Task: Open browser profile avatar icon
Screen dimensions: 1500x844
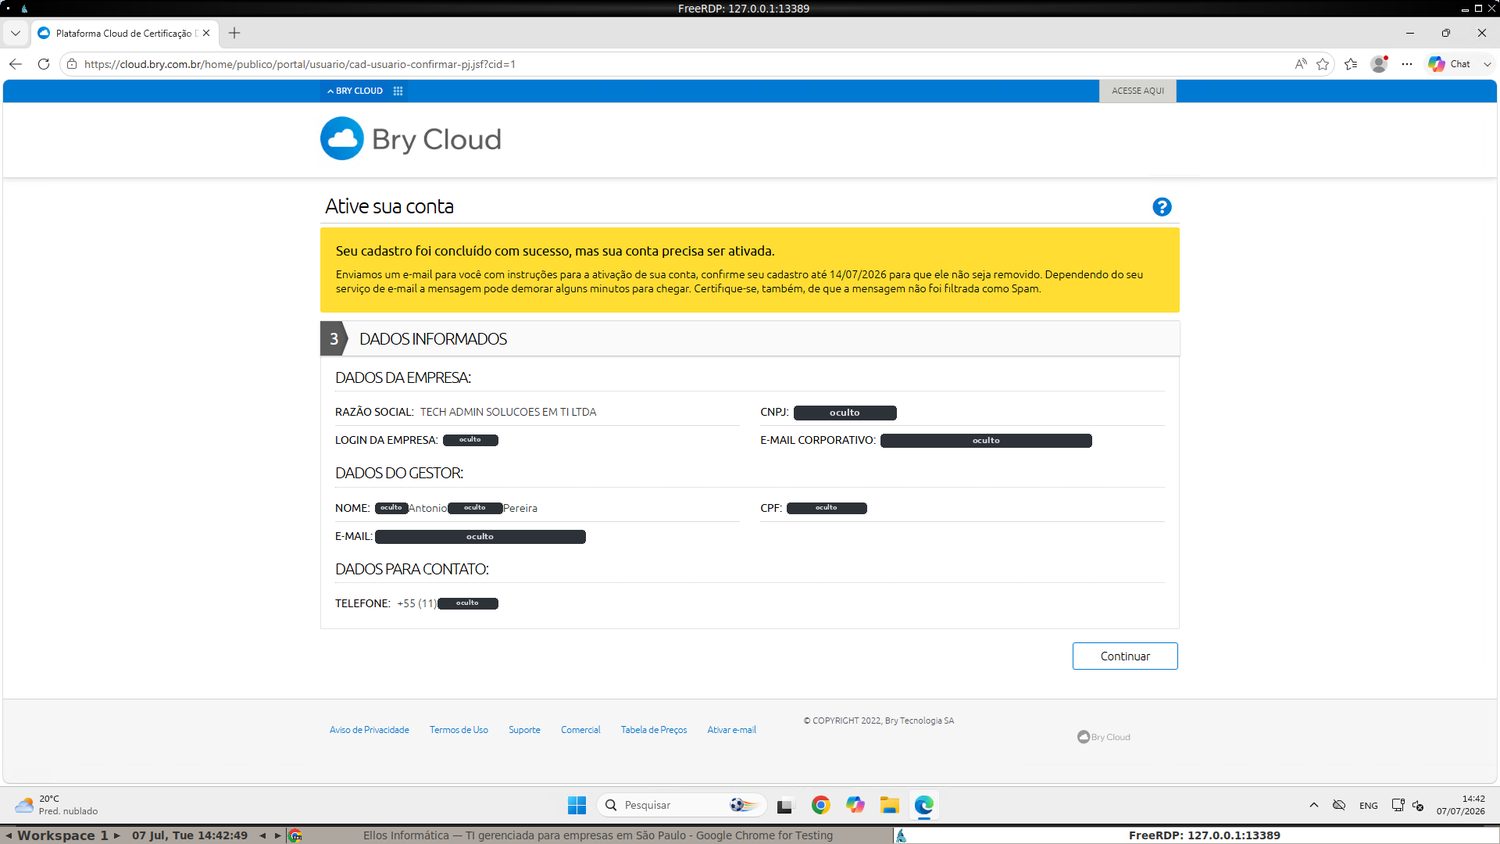Action: 1379,64
